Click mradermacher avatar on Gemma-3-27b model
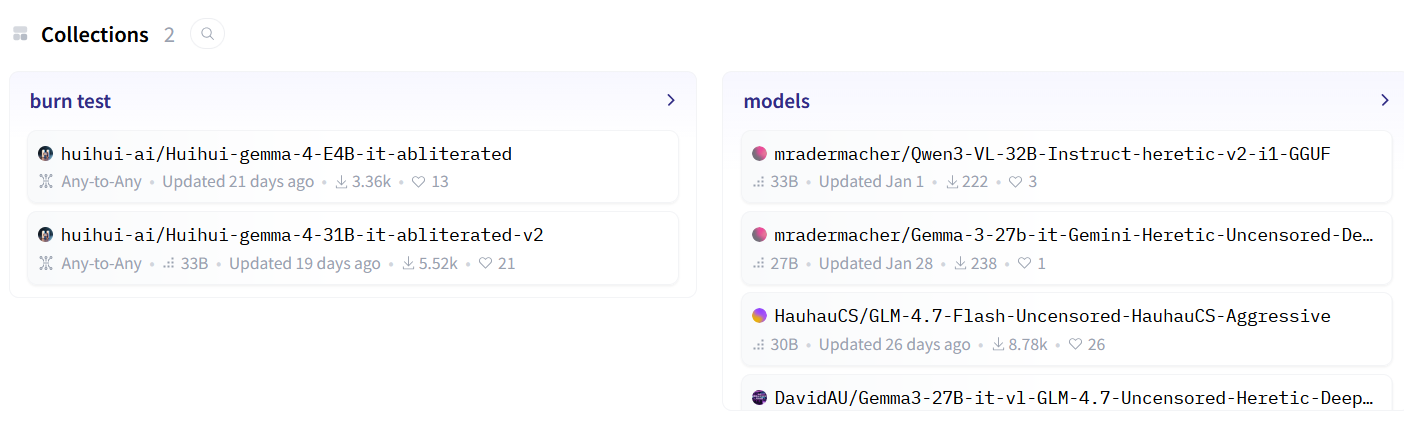 coord(759,235)
